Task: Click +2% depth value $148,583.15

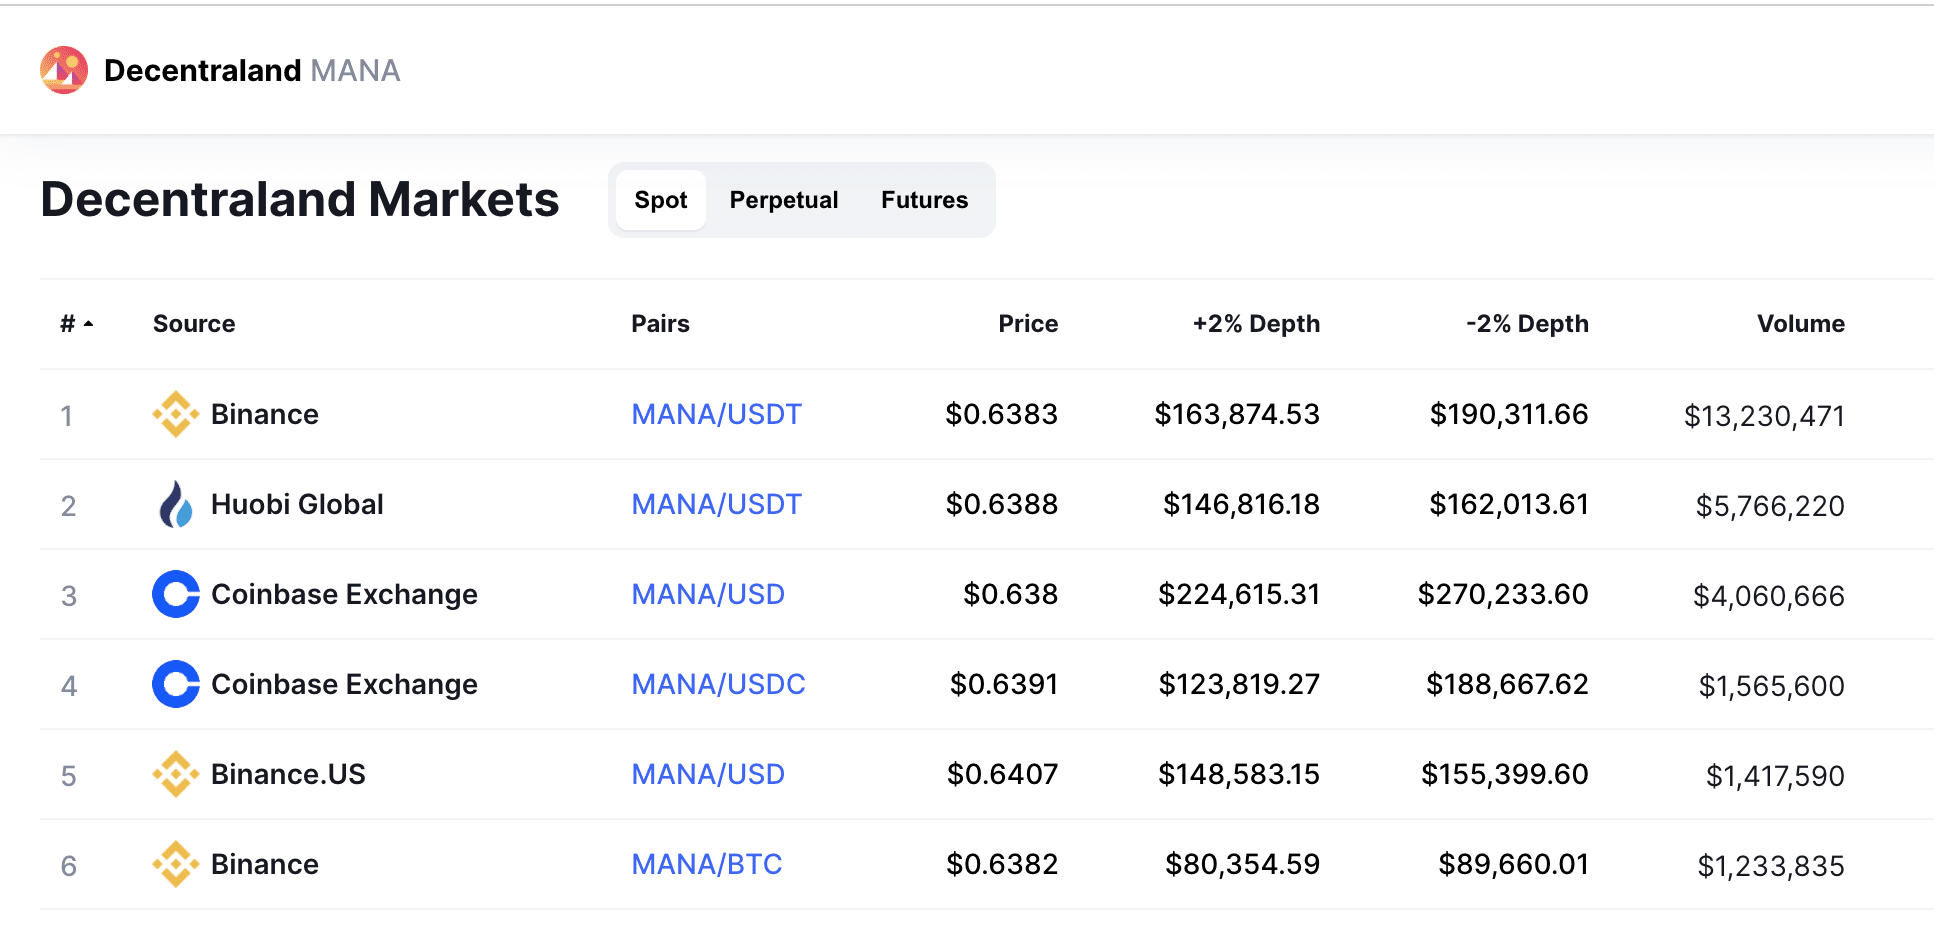Action: pyautogui.click(x=1239, y=774)
